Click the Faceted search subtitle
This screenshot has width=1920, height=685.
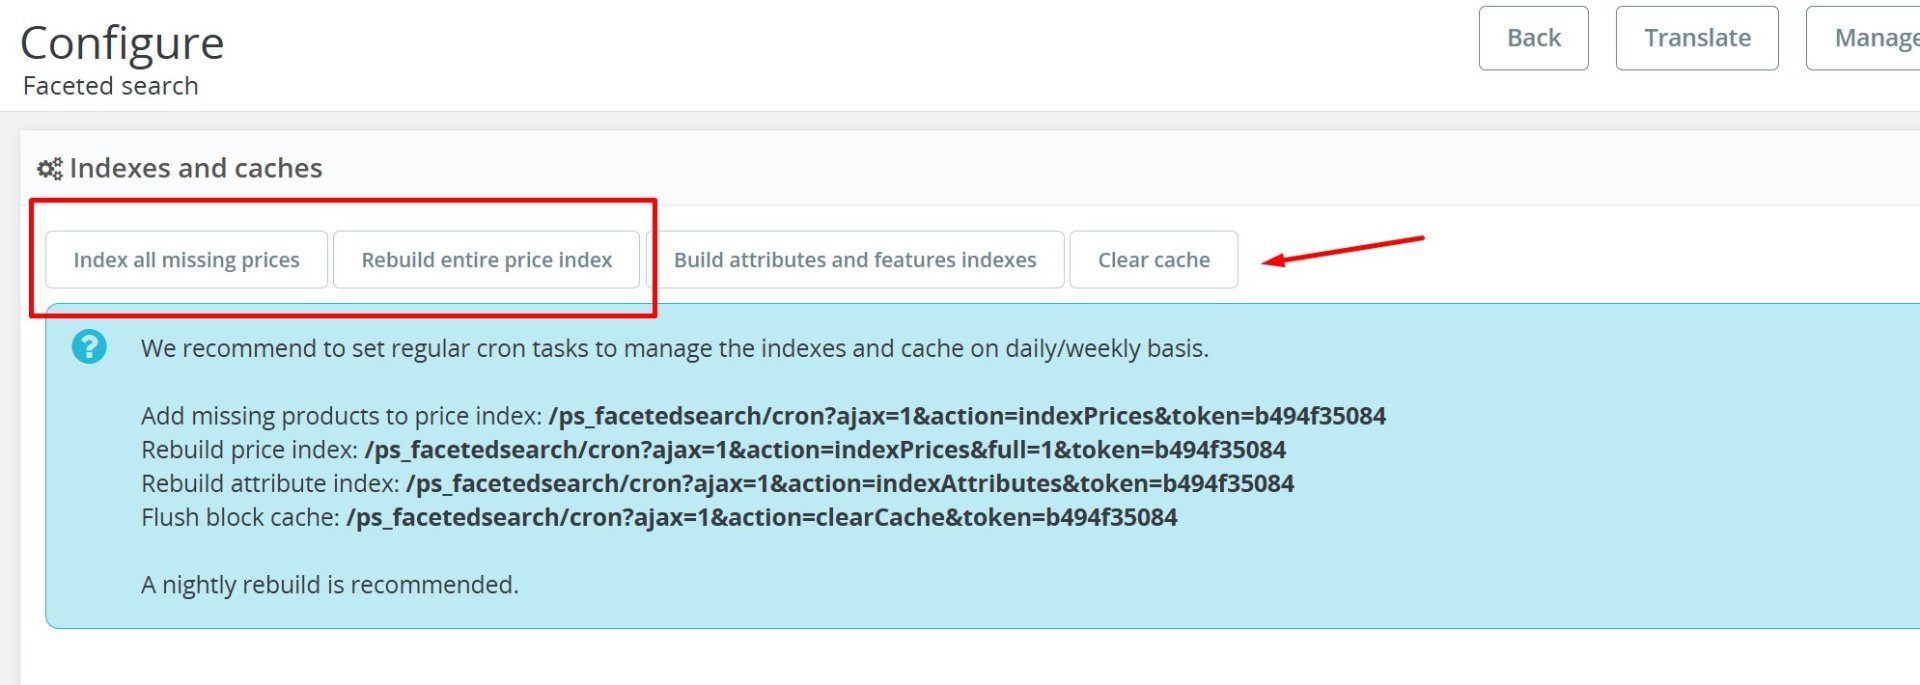110,86
